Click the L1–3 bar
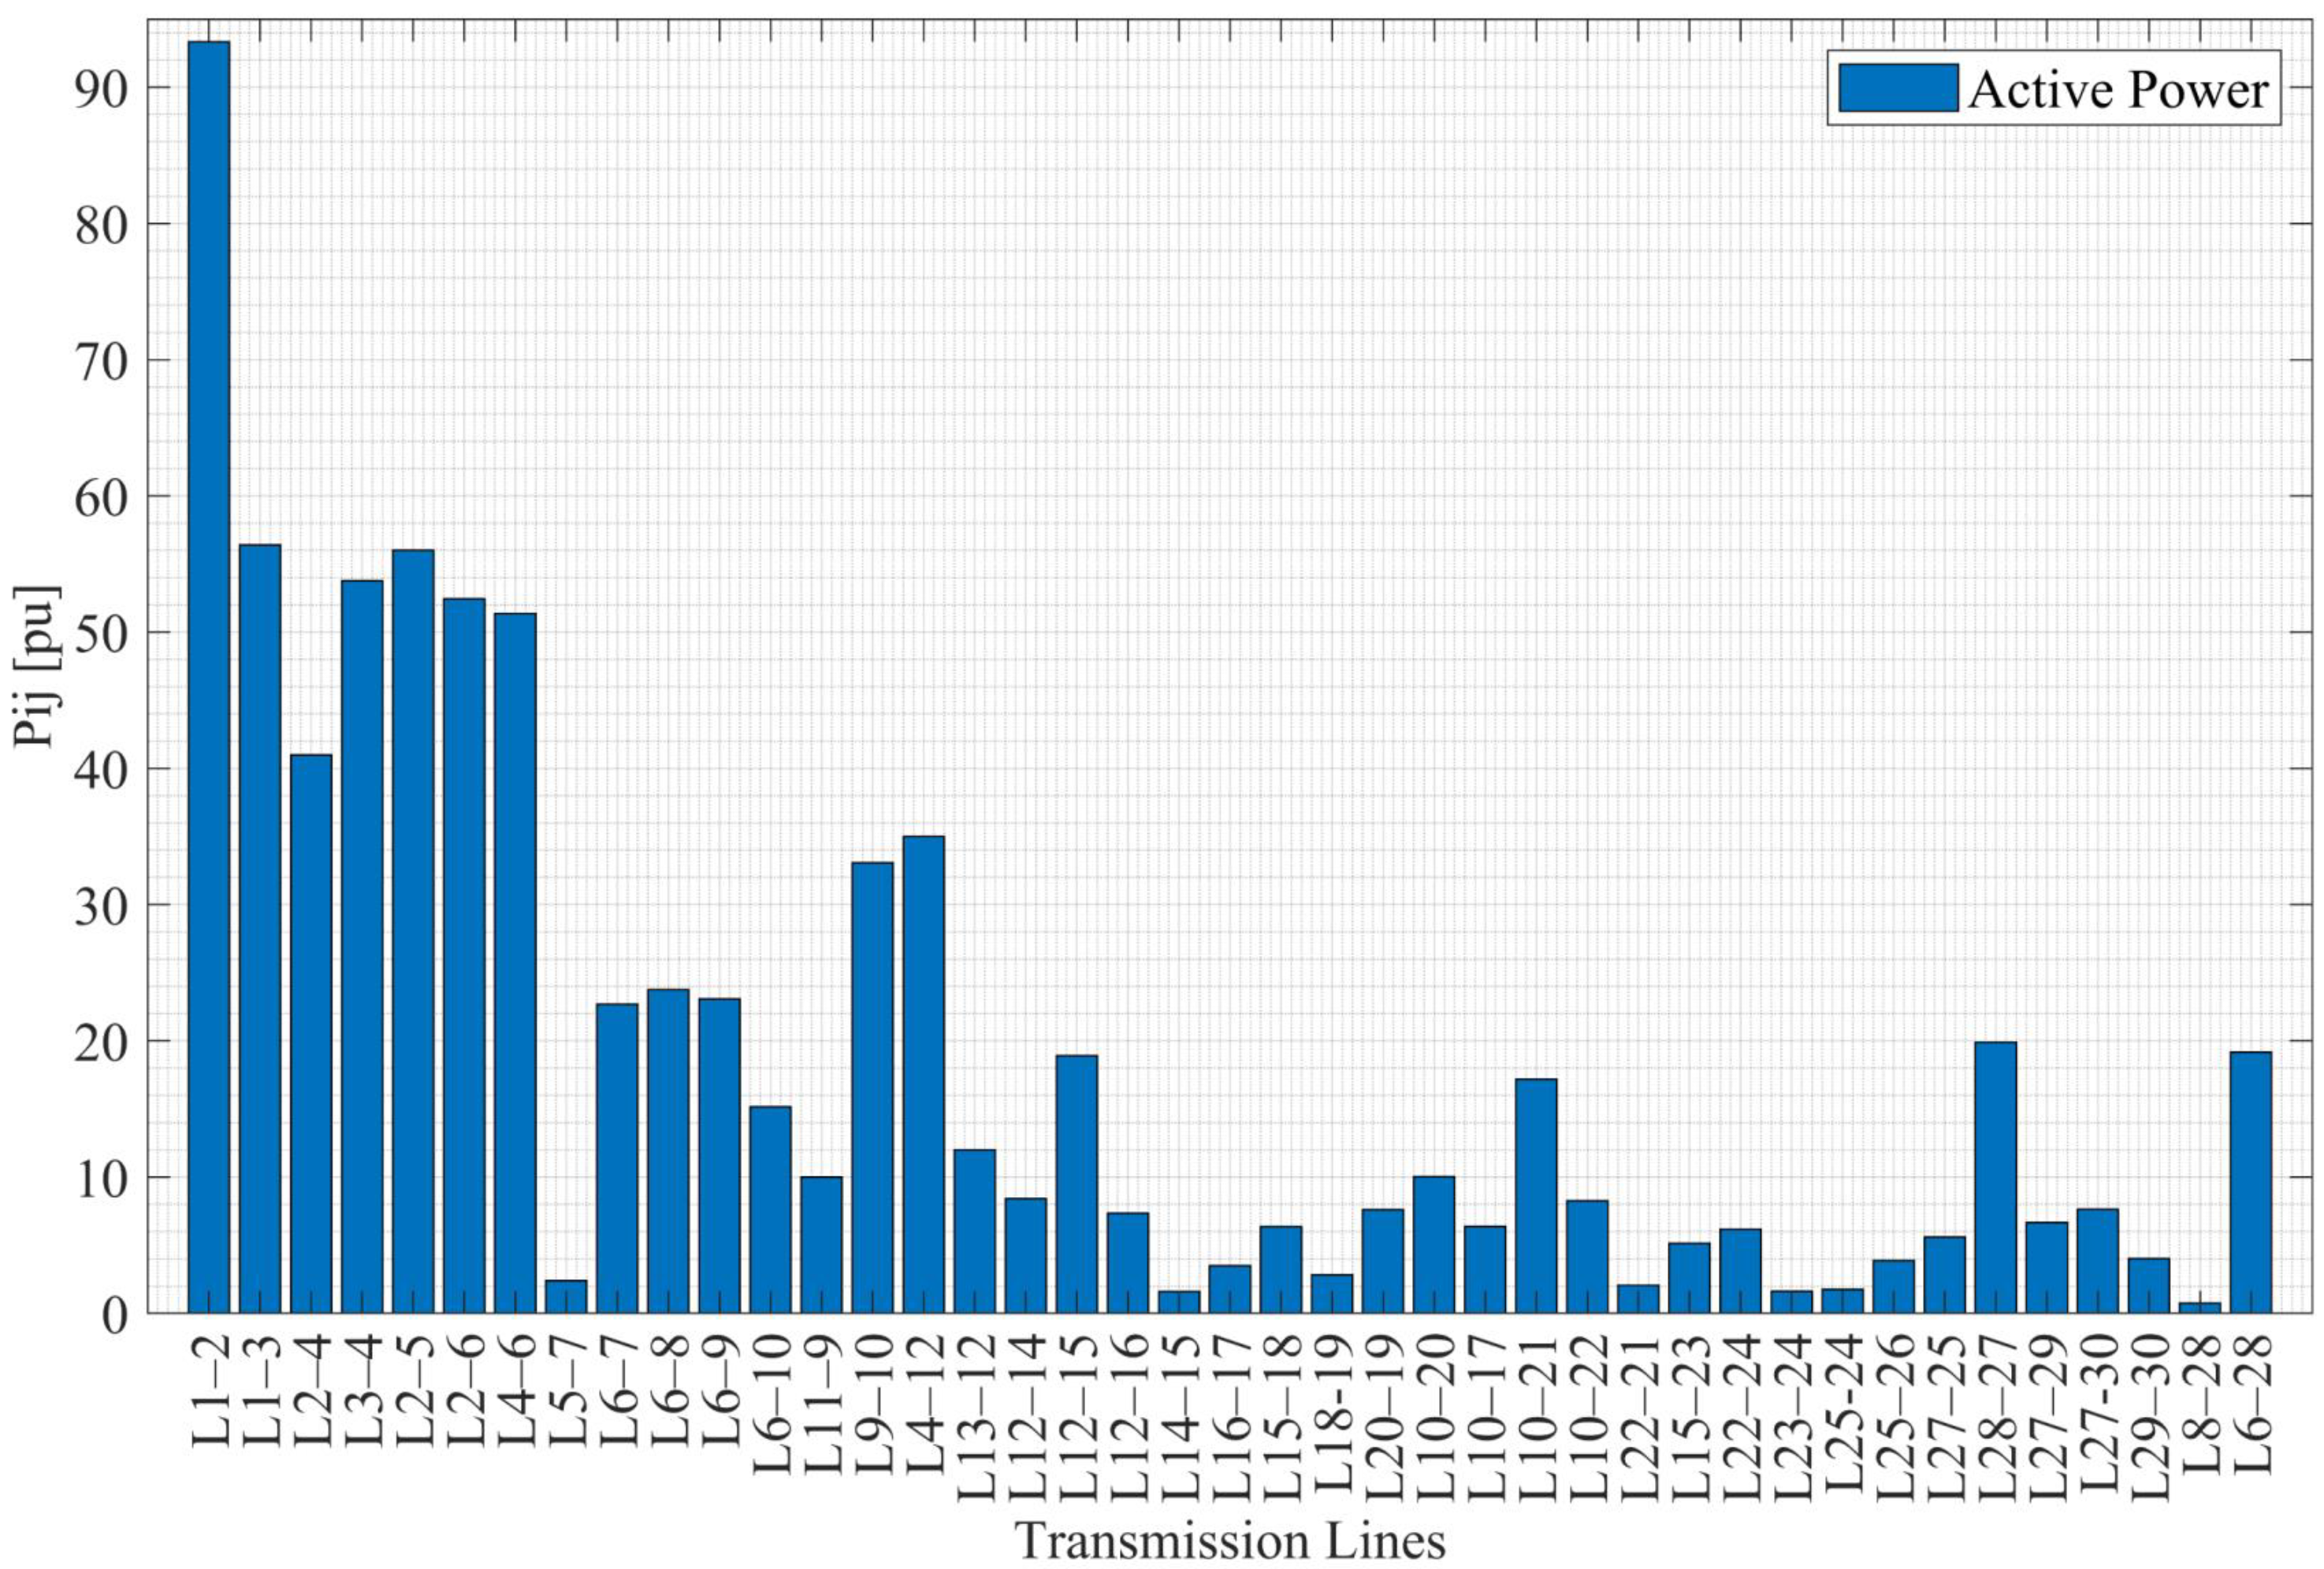 (x=260, y=928)
